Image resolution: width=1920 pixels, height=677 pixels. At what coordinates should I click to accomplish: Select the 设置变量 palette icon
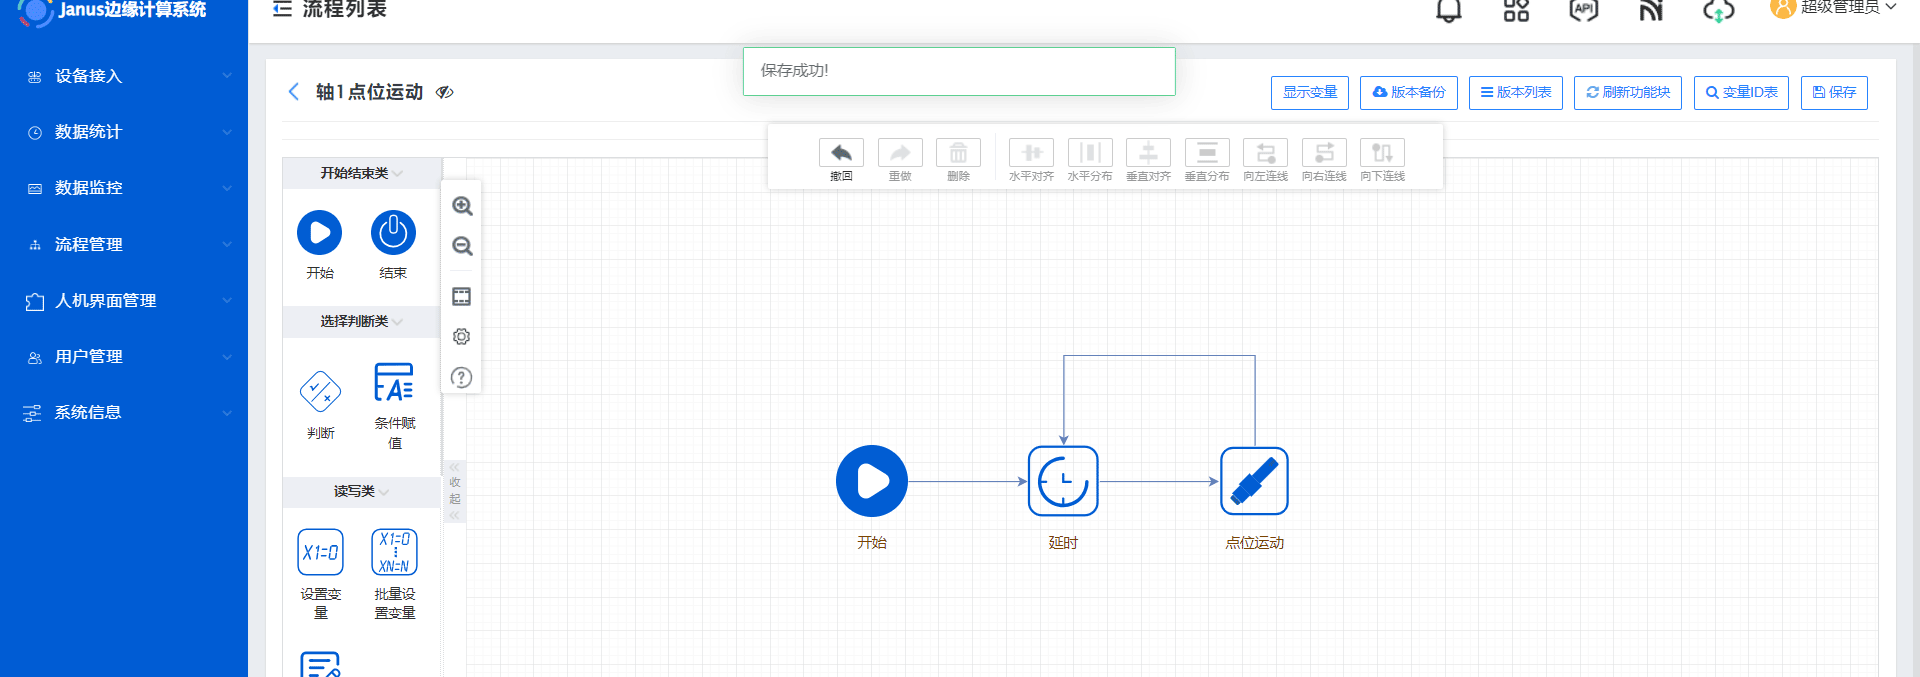coord(320,552)
